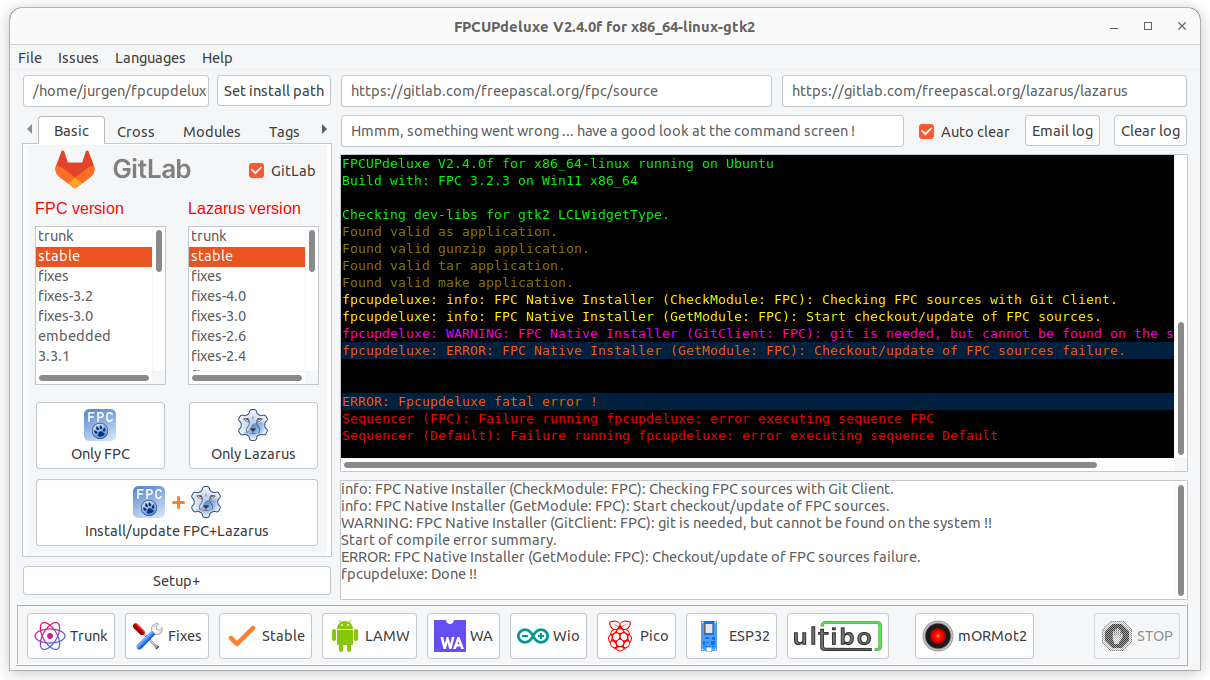
Task: Click the Set install path button
Action: 273,91
